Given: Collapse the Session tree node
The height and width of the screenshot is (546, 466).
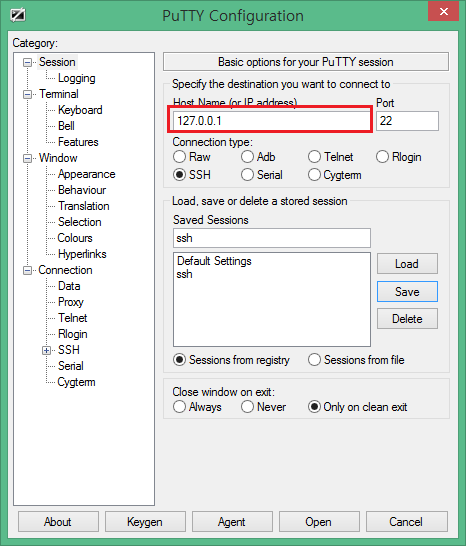Looking at the screenshot, I should (x=27, y=63).
